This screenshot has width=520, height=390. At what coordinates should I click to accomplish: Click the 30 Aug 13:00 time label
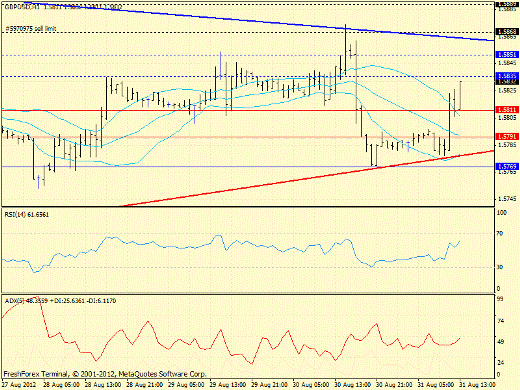[x=353, y=385]
